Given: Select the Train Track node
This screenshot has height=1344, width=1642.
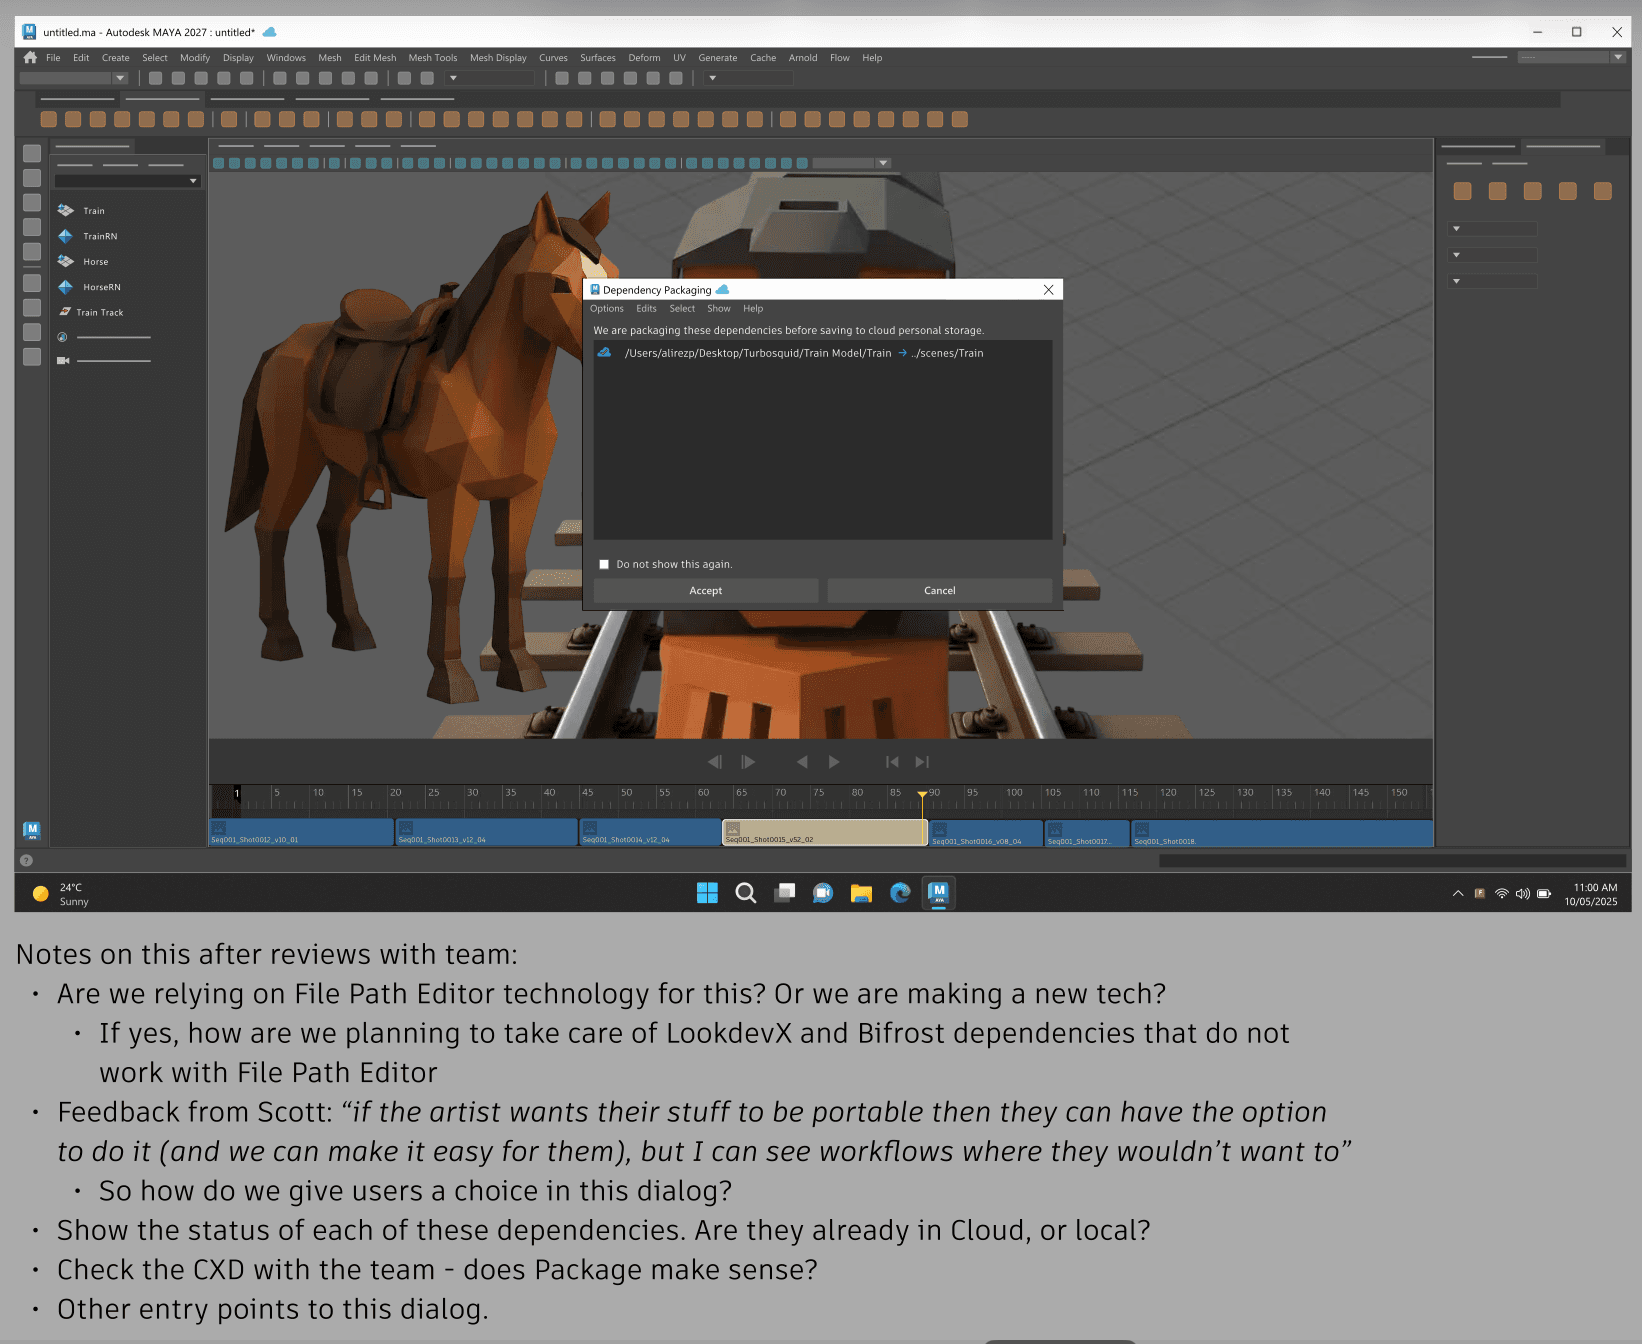Looking at the screenshot, I should [x=100, y=312].
